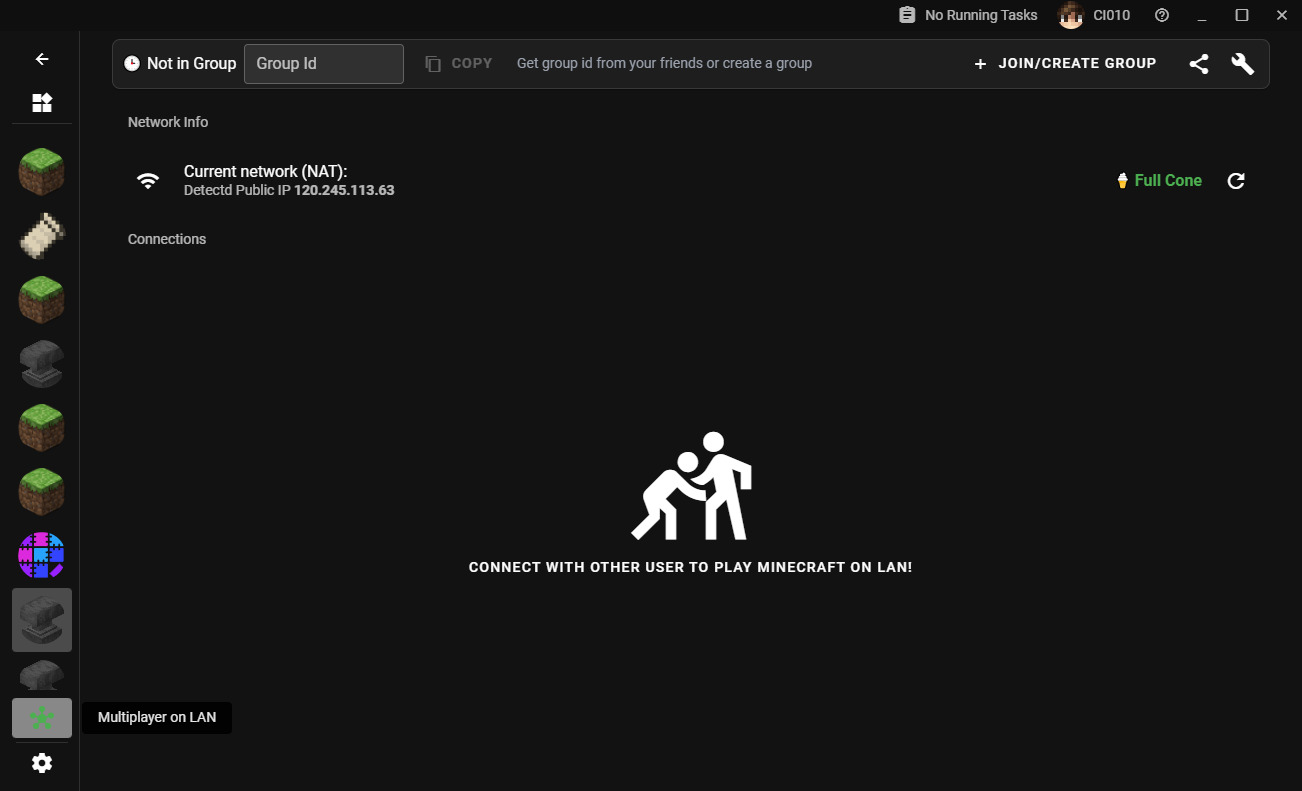Click the clock icon beside Not in Group
The height and width of the screenshot is (791, 1302).
coord(132,63)
